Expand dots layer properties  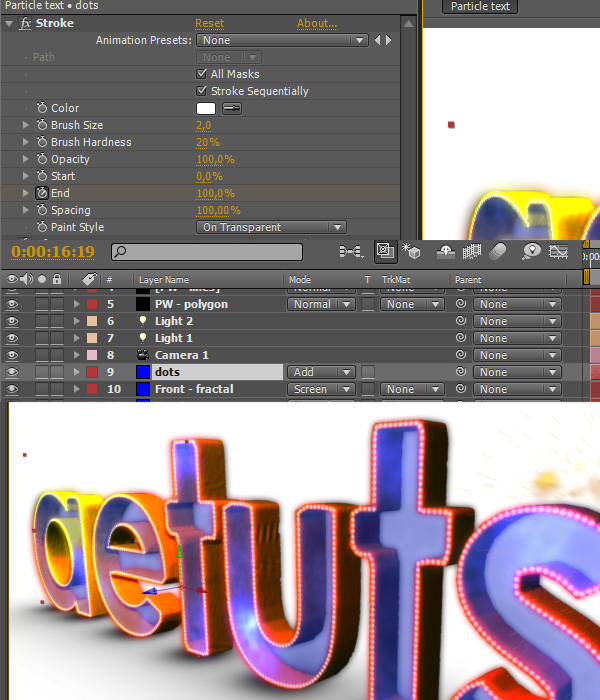tap(76, 372)
